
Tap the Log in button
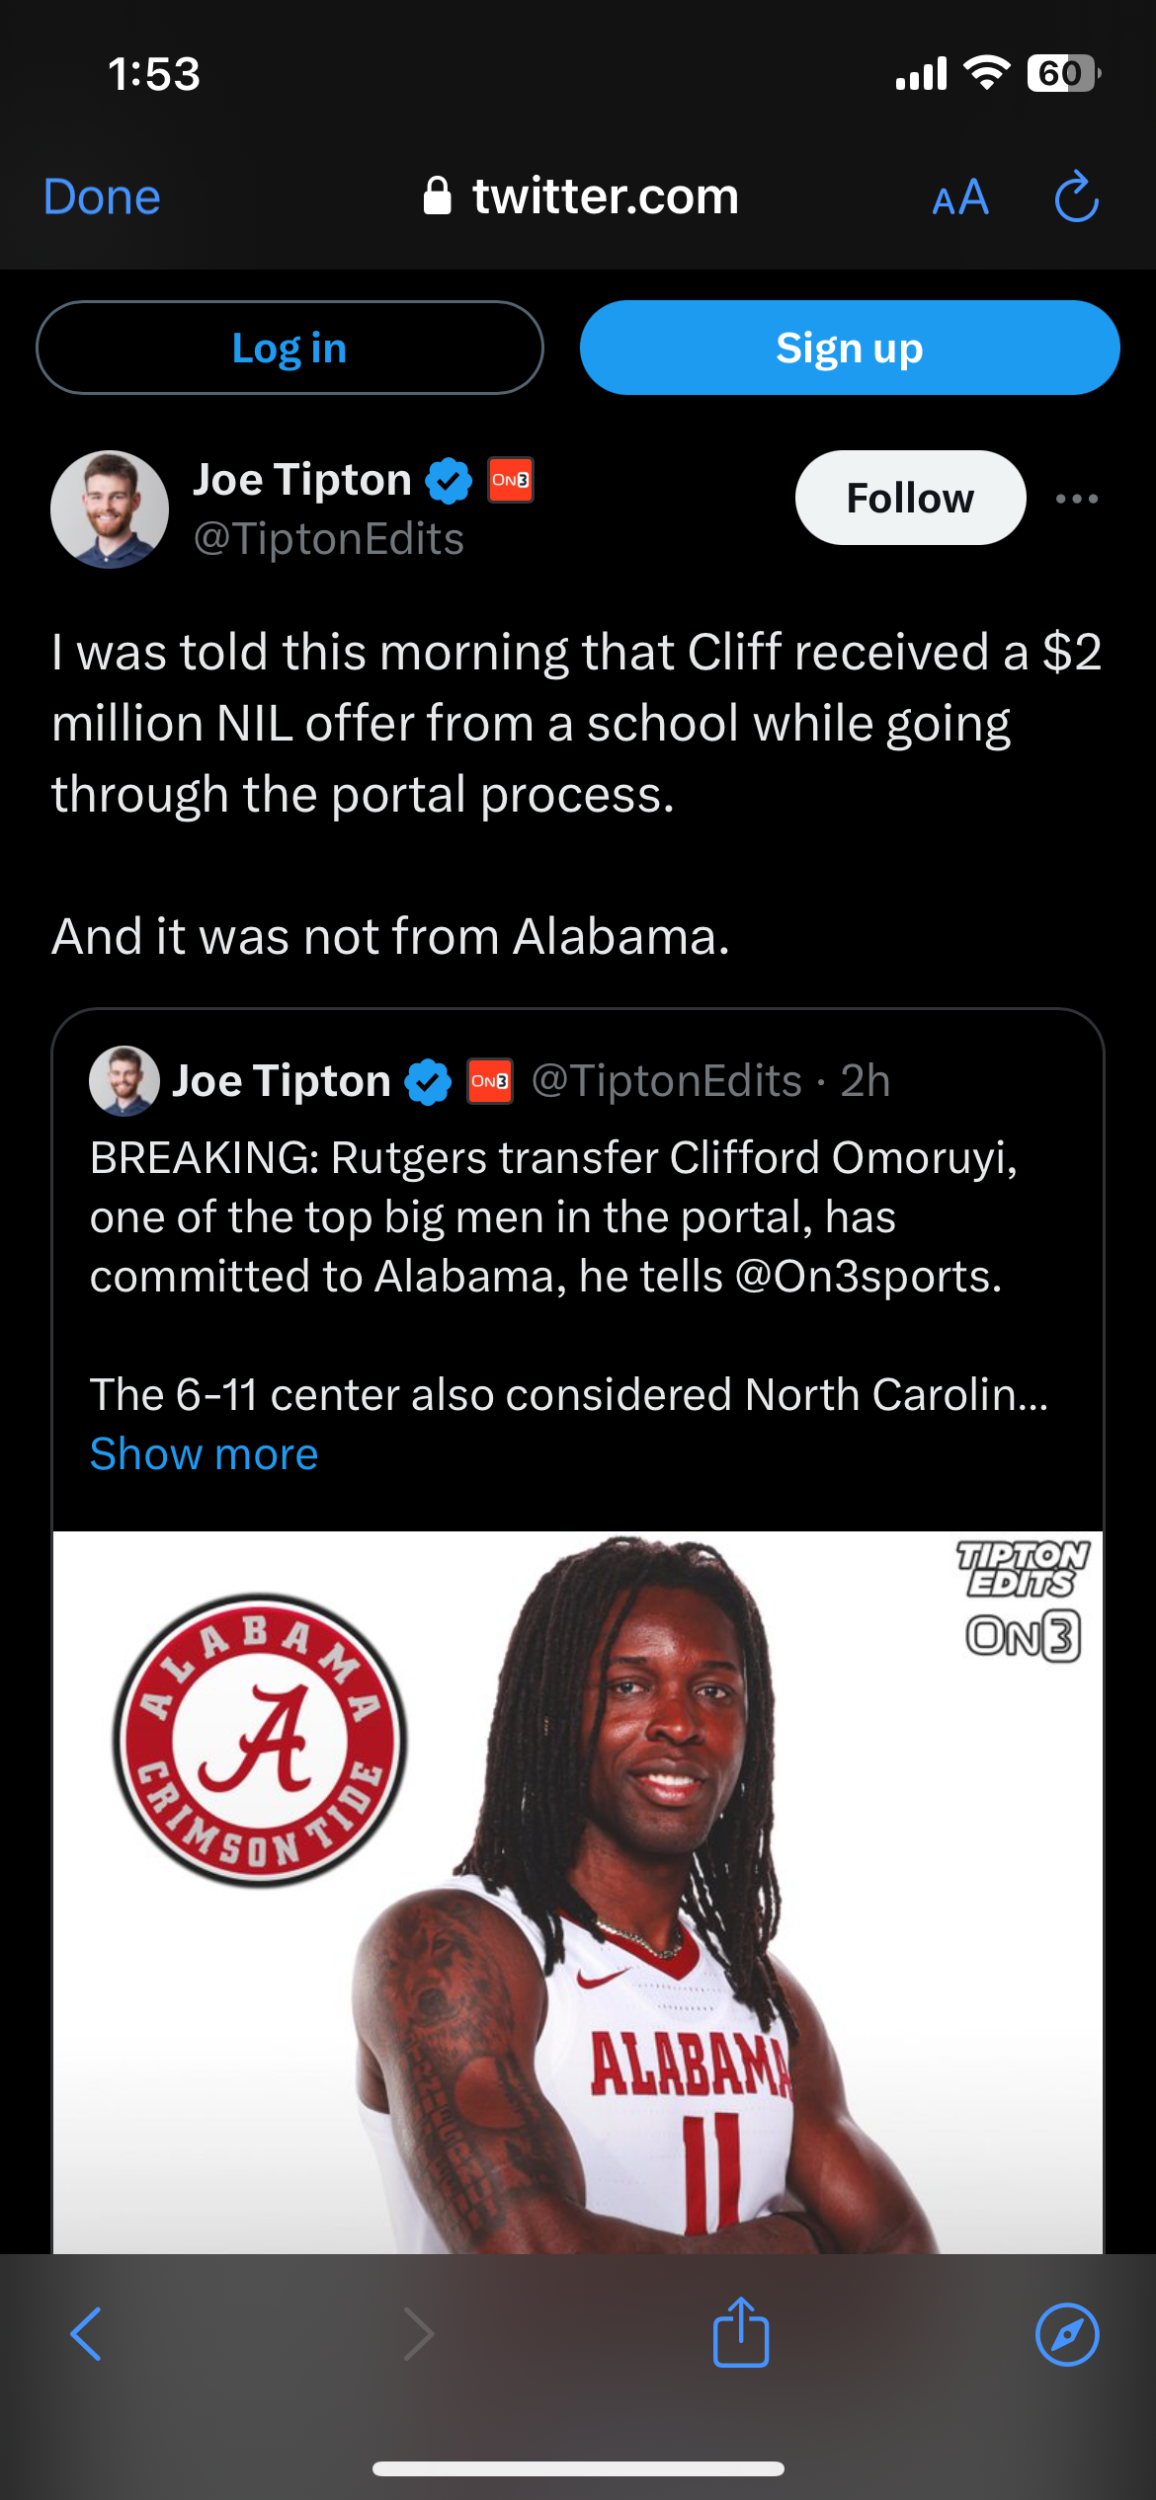click(x=290, y=348)
